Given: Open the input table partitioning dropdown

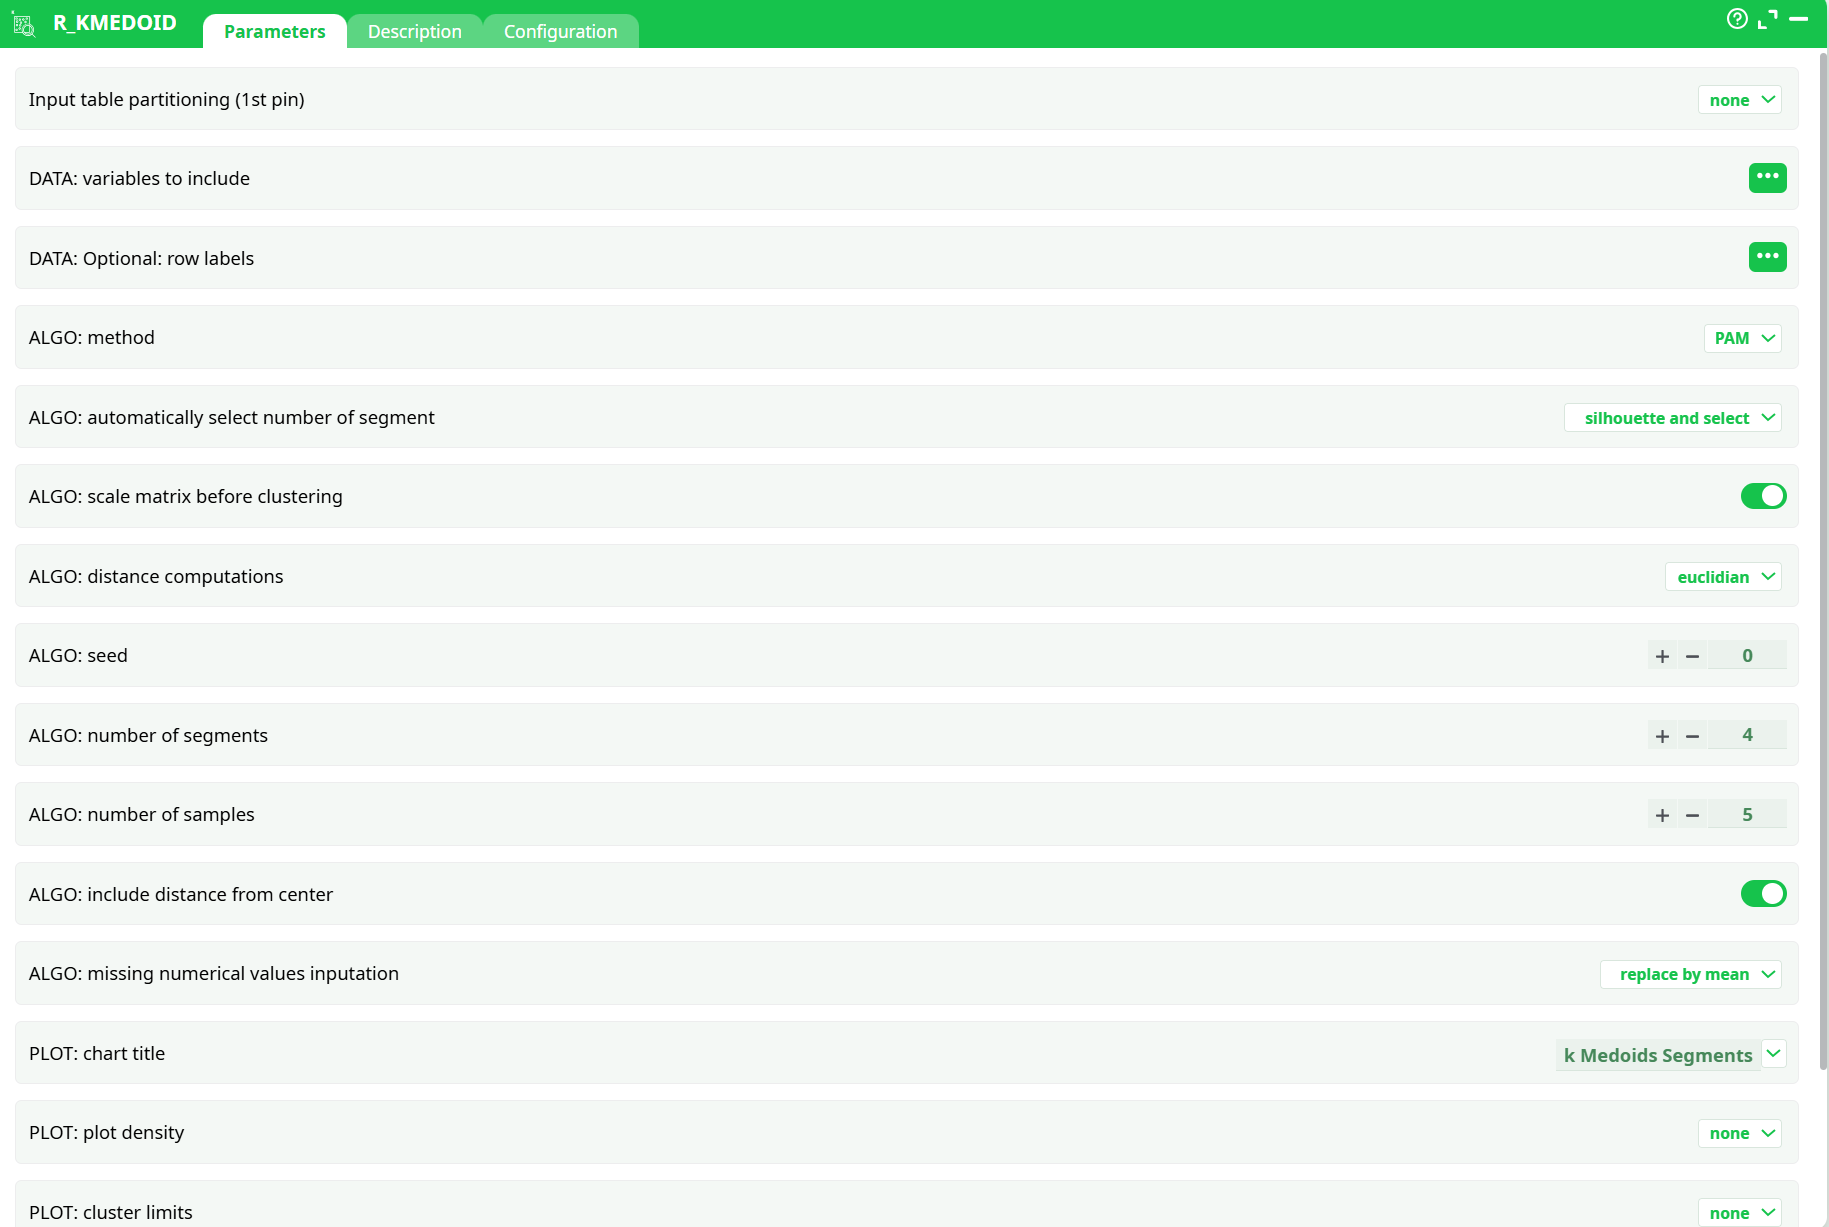Looking at the screenshot, I should coord(1740,99).
